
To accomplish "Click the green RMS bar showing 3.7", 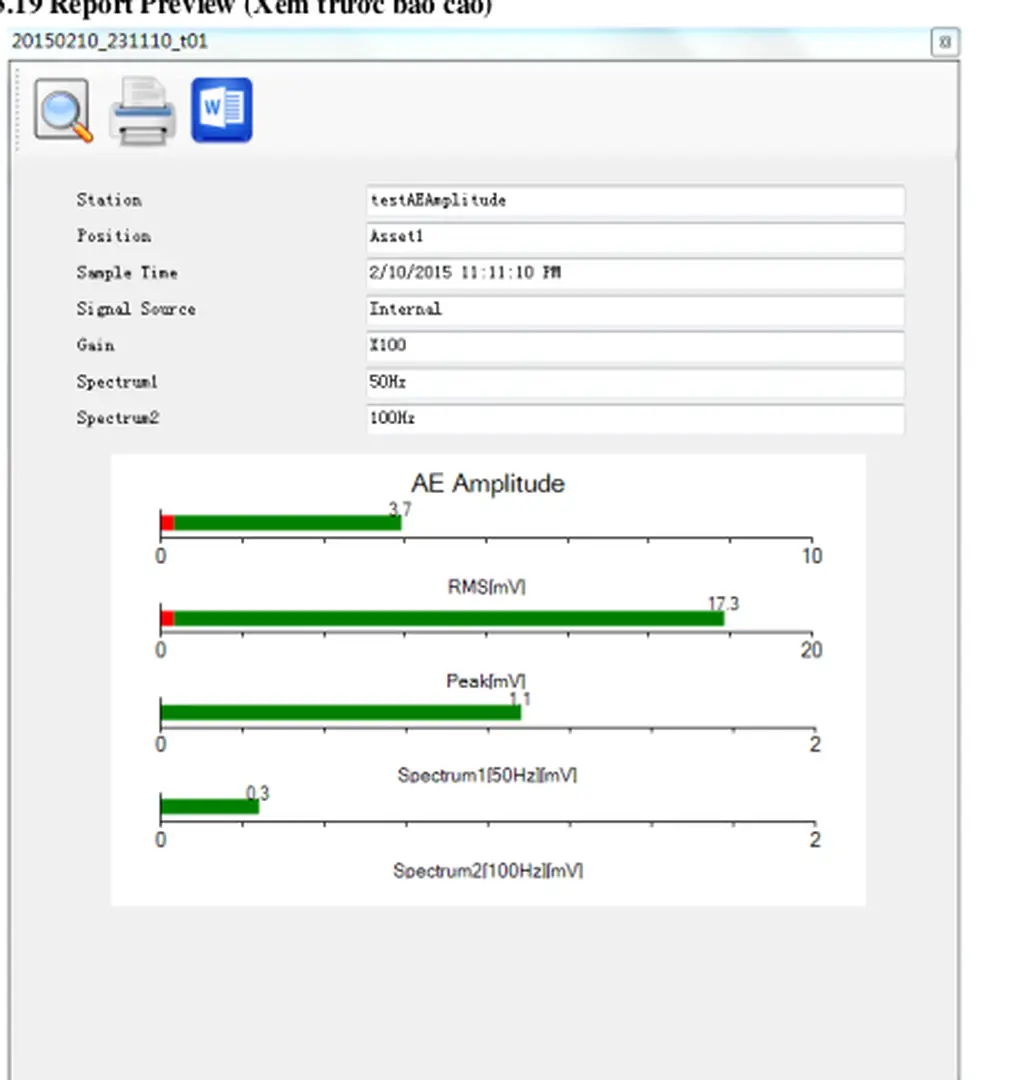I will 287,523.
